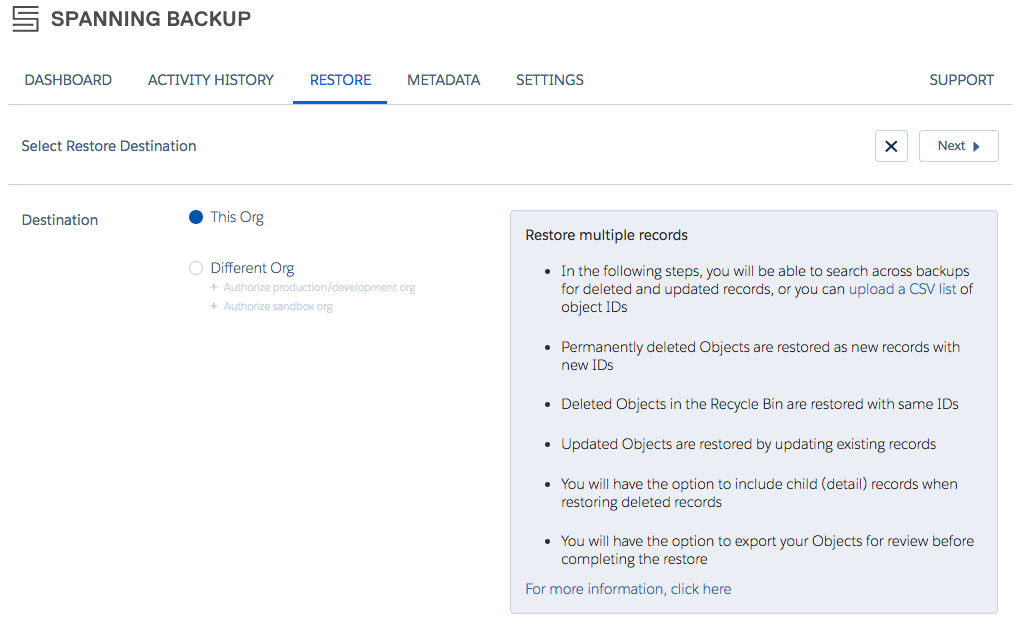Open the Support page

[961, 80]
